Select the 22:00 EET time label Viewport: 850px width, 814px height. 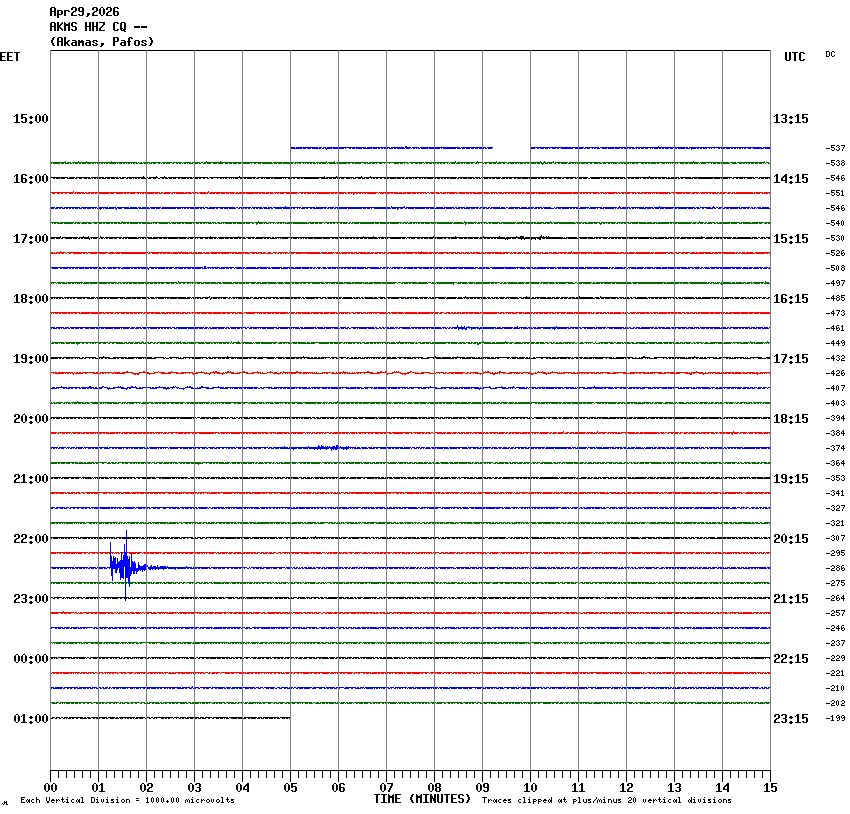coord(30,539)
